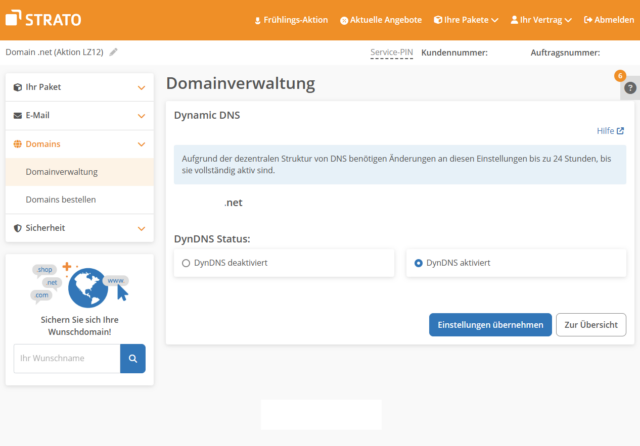Image resolution: width=640 pixels, height=446 pixels.
Task: Open the Ihr Vertrag dropdown menu
Action: click(540, 19)
